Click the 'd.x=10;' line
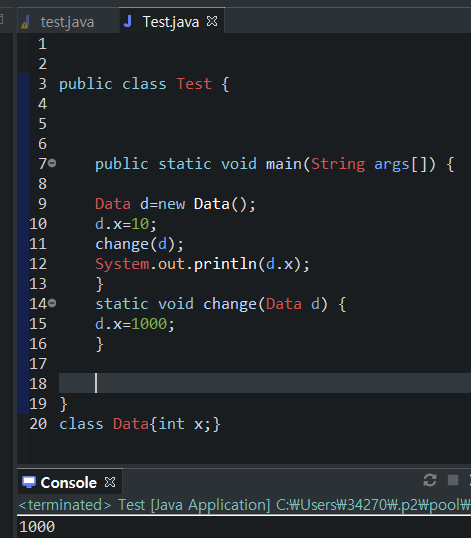The height and width of the screenshot is (538, 471). point(126,224)
